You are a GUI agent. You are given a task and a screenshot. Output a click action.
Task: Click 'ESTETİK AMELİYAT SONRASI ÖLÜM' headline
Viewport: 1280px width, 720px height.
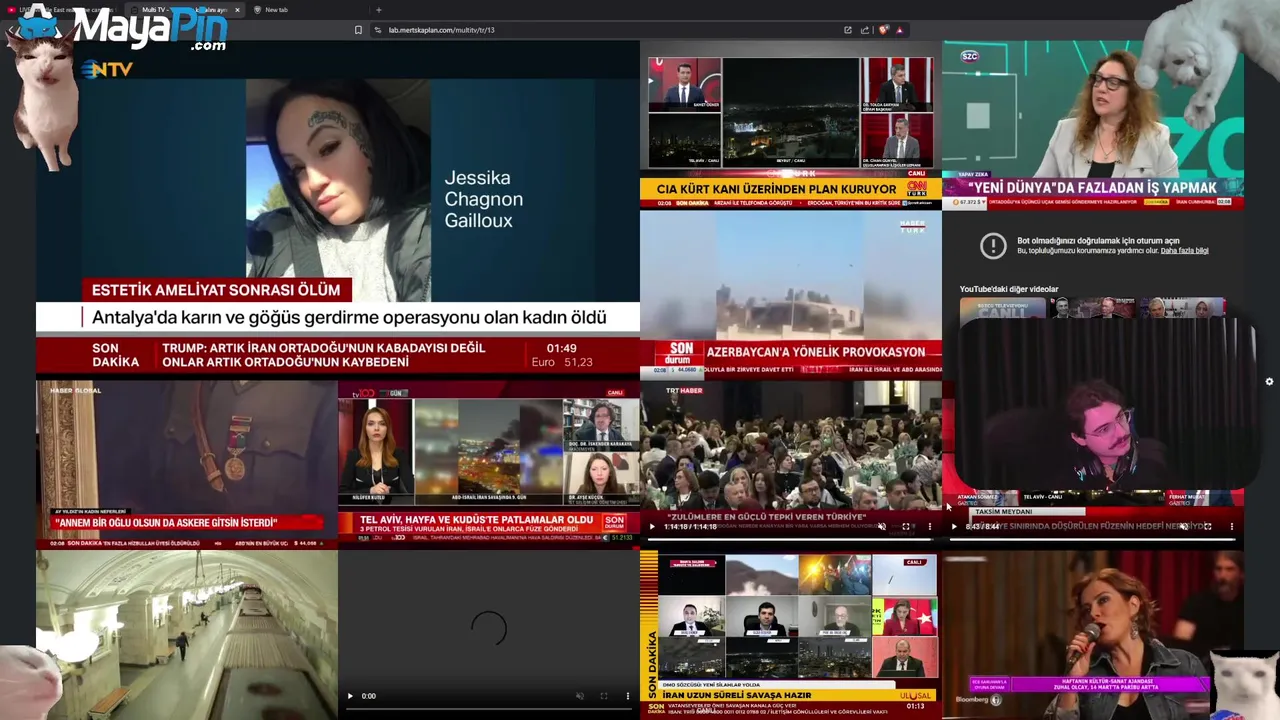[x=216, y=290]
